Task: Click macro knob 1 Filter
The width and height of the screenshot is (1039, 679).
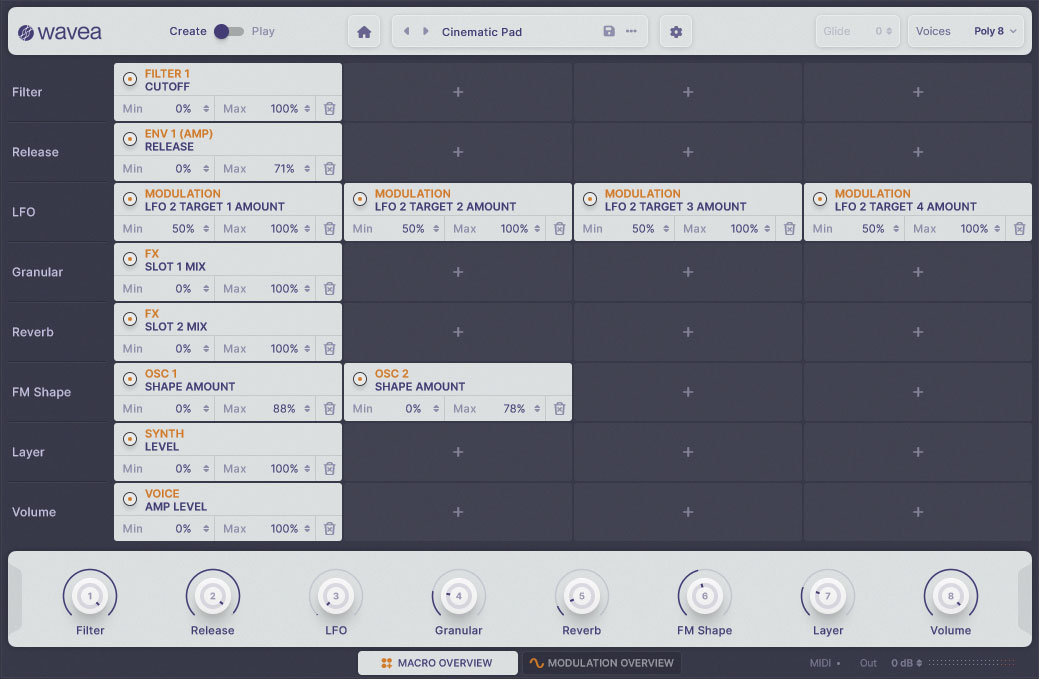Action: 90,596
